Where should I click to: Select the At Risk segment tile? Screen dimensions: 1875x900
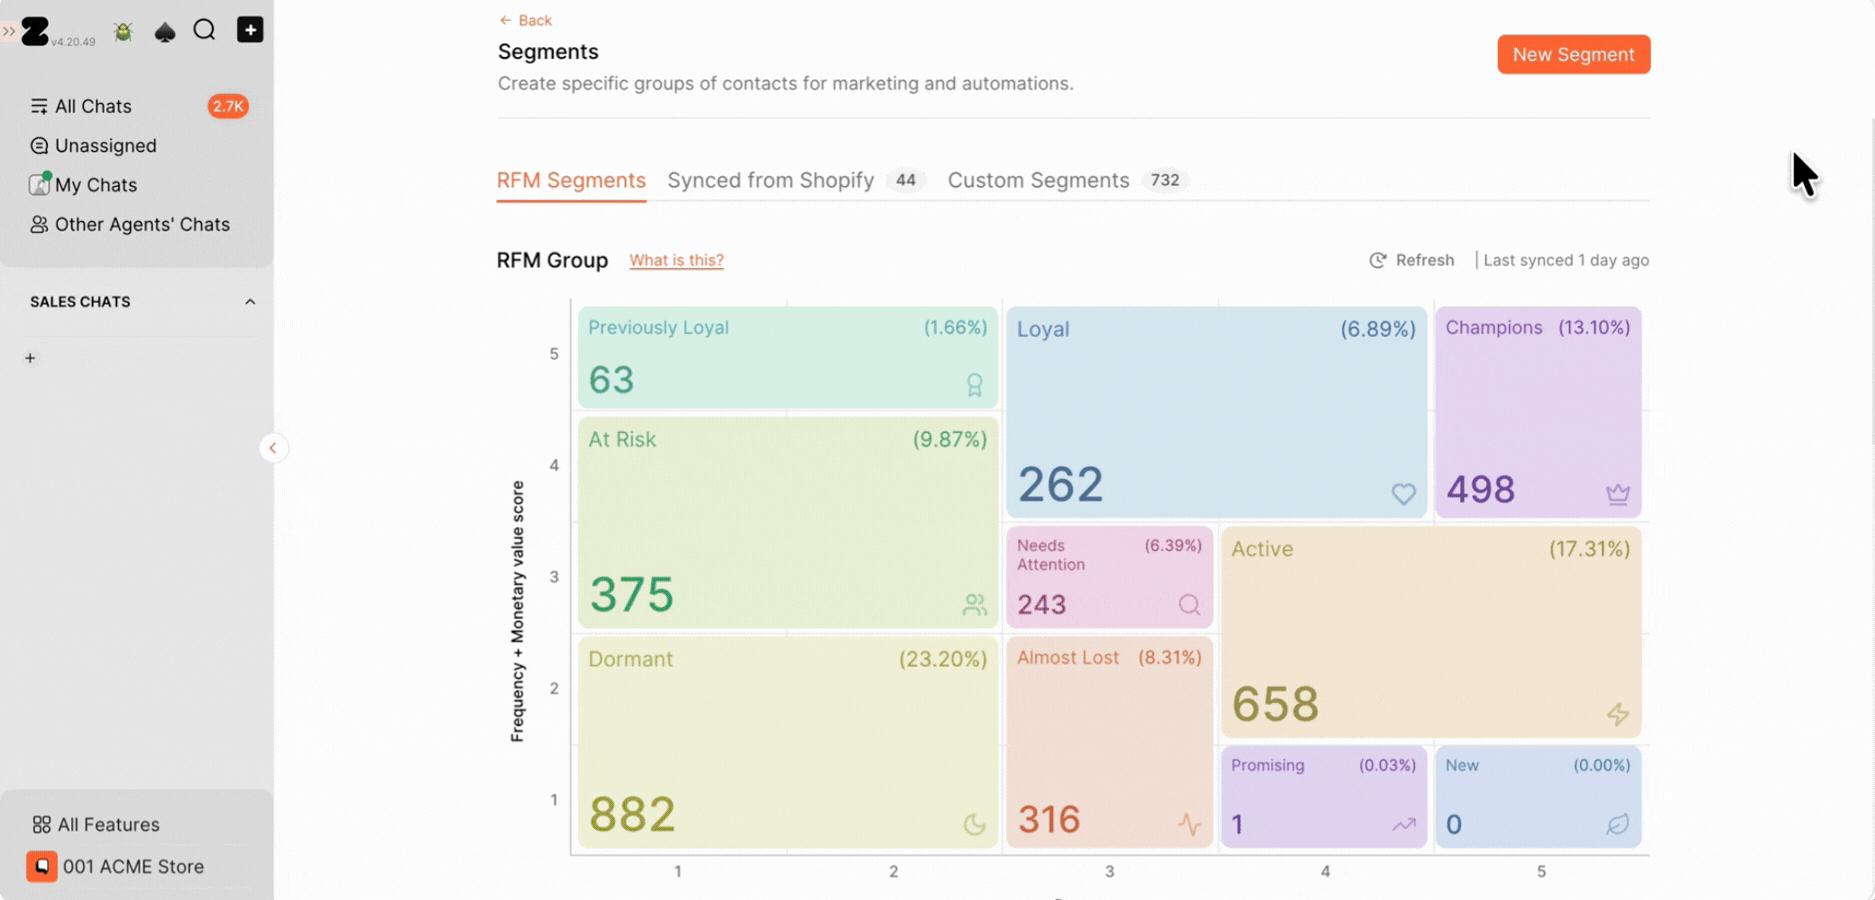(x=788, y=522)
